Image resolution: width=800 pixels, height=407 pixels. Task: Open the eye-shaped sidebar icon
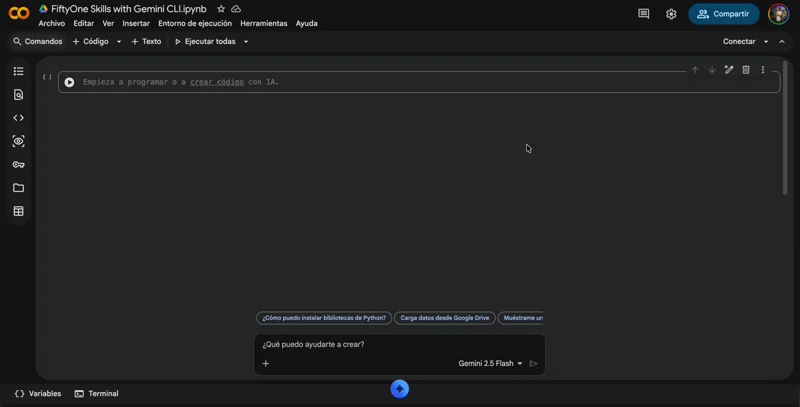click(18, 141)
